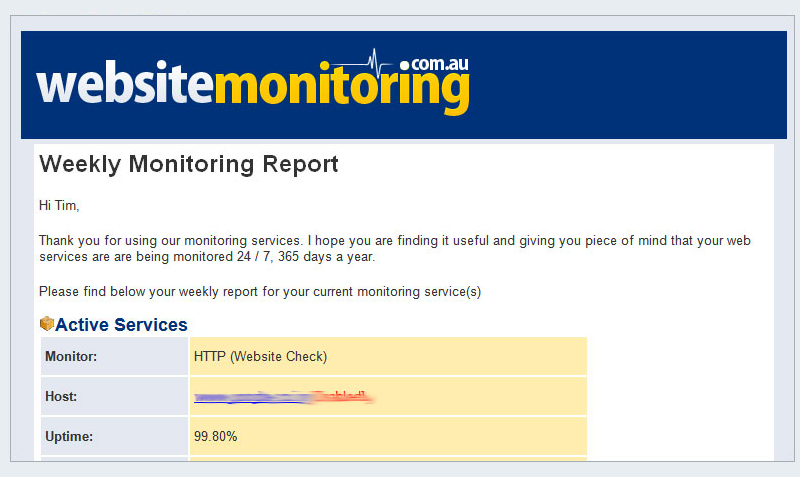Click the partially visible row below Uptime
Viewport: 800px width, 477px height.
click(314, 459)
